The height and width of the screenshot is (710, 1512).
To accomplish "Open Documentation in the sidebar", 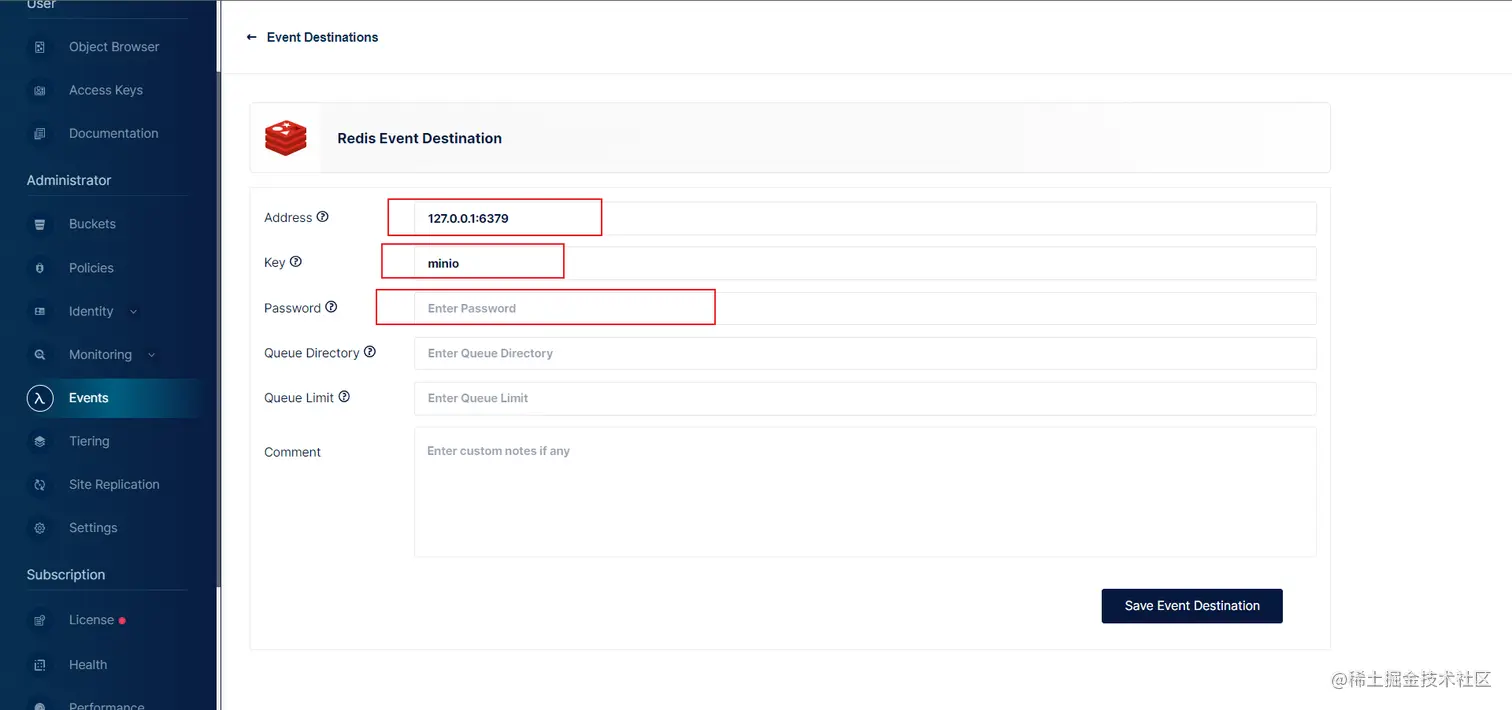I will click(x=113, y=133).
